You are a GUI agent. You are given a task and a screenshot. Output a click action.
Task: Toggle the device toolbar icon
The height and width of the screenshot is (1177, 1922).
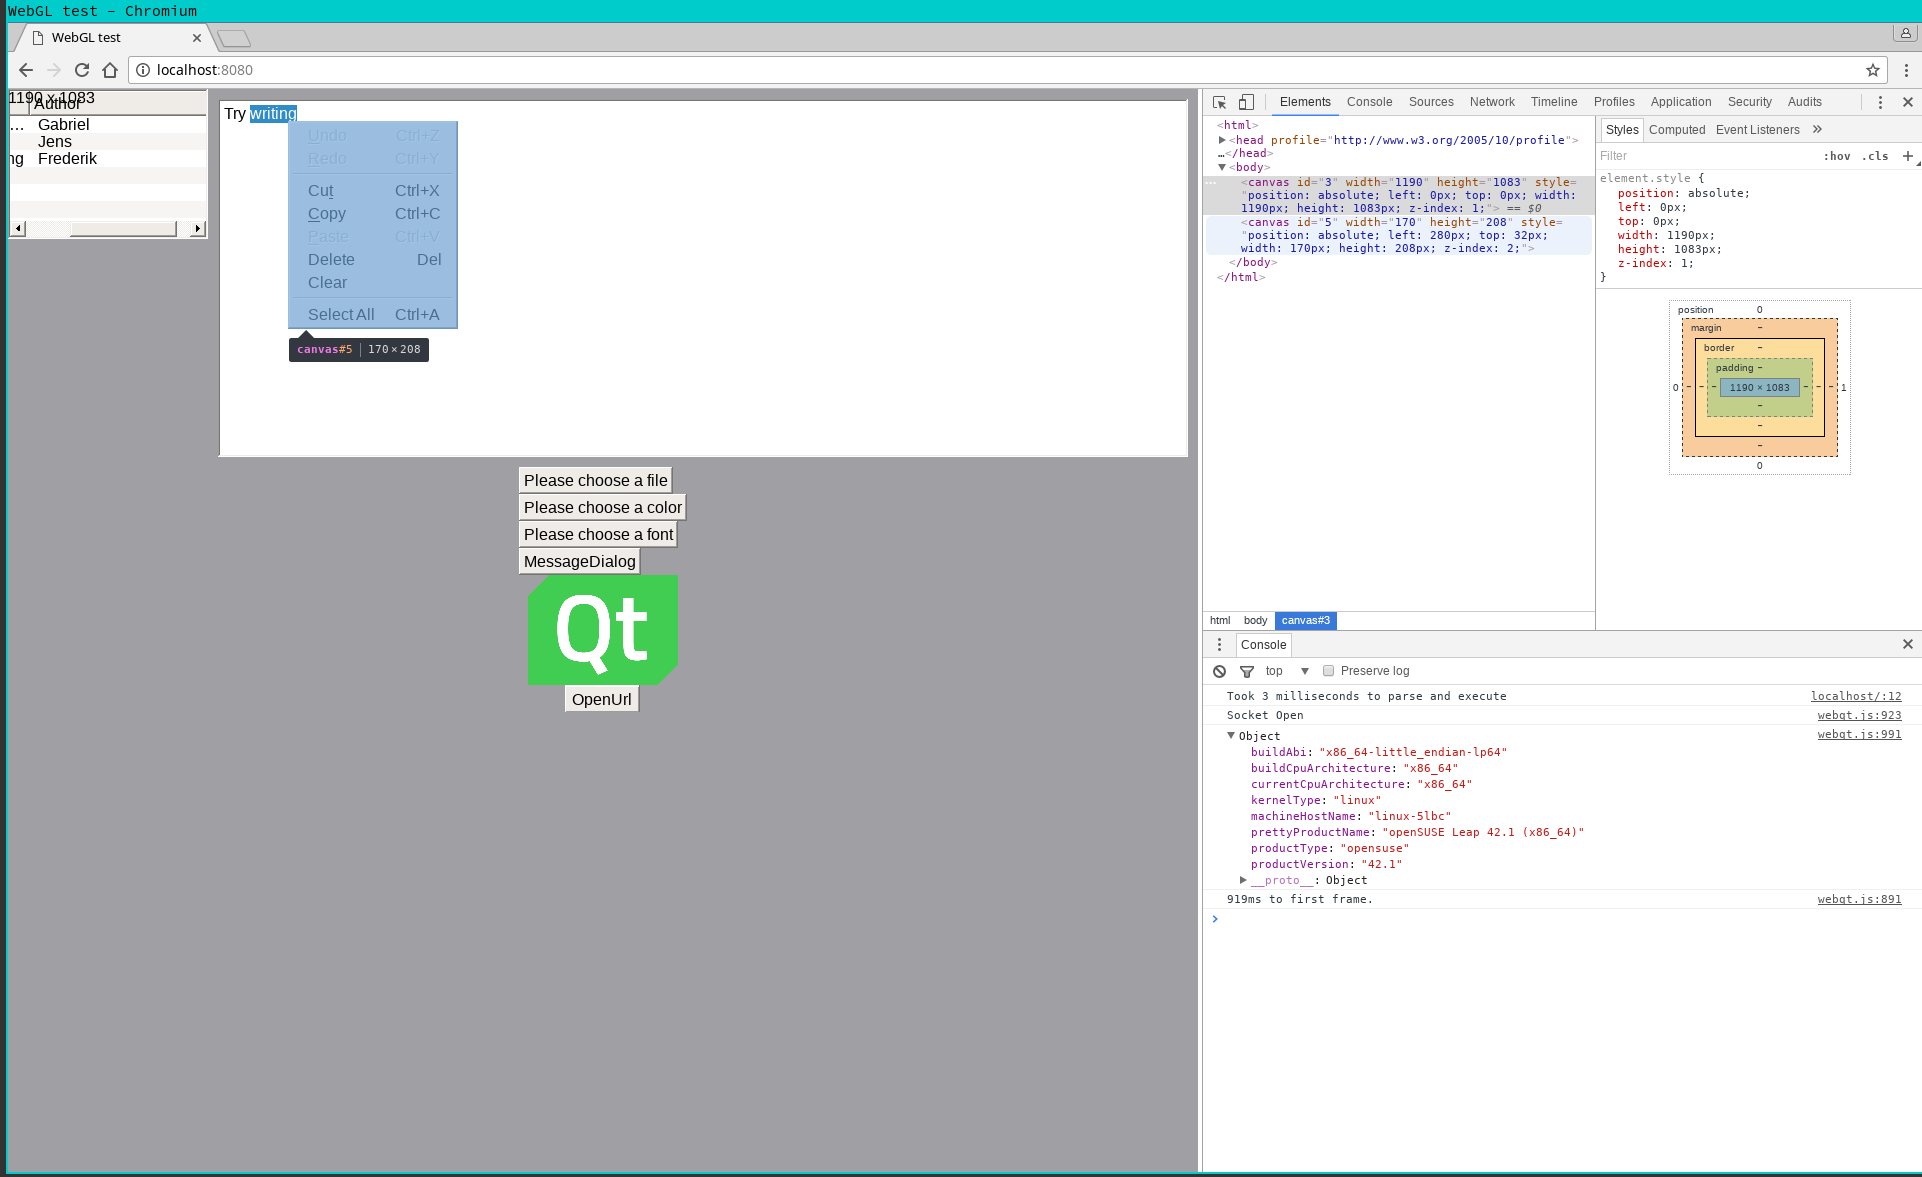click(1246, 102)
